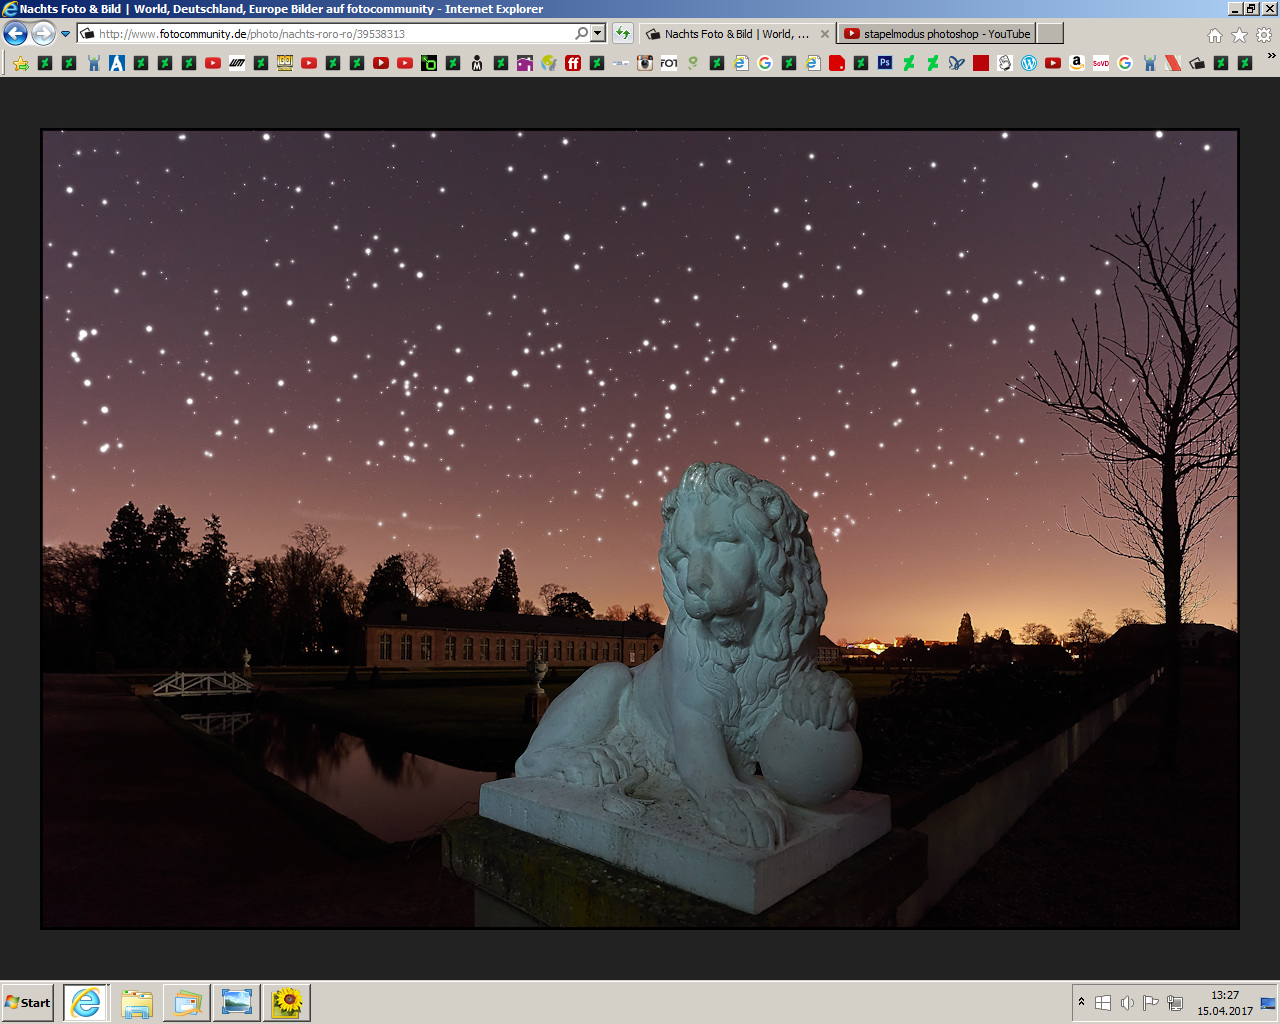Click the lion statue night photo
1280x1024 pixels.
point(640,529)
